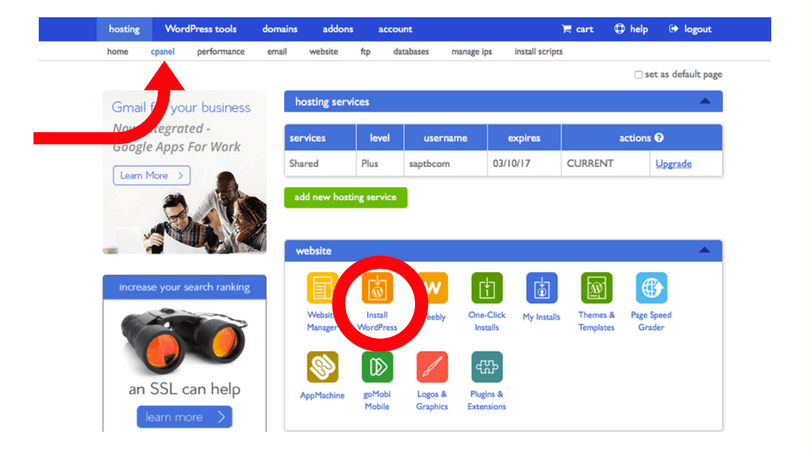Open the home submenu item
810x450 pixels.
[x=117, y=52]
